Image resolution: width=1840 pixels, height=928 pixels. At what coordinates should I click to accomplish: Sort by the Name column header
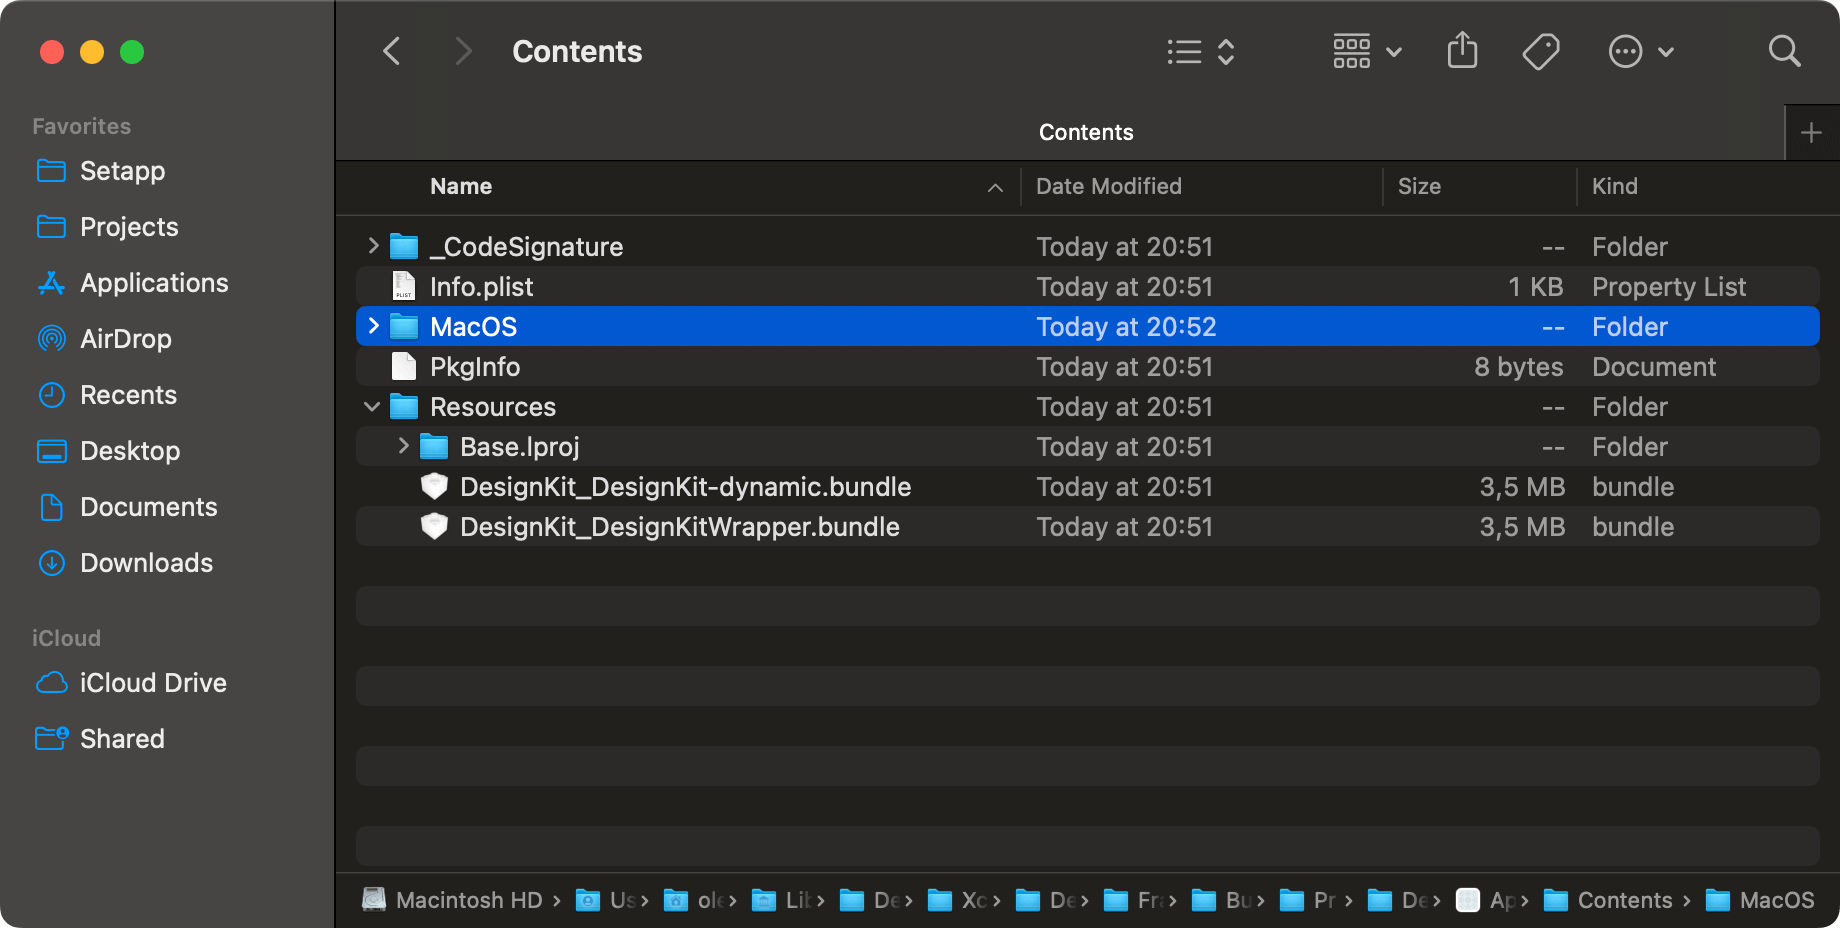pos(461,187)
